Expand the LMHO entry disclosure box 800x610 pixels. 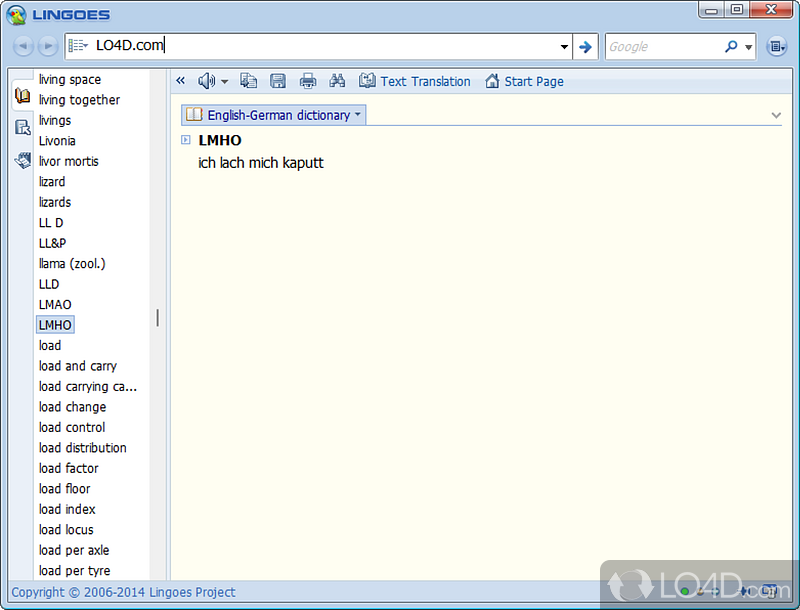coord(186,140)
